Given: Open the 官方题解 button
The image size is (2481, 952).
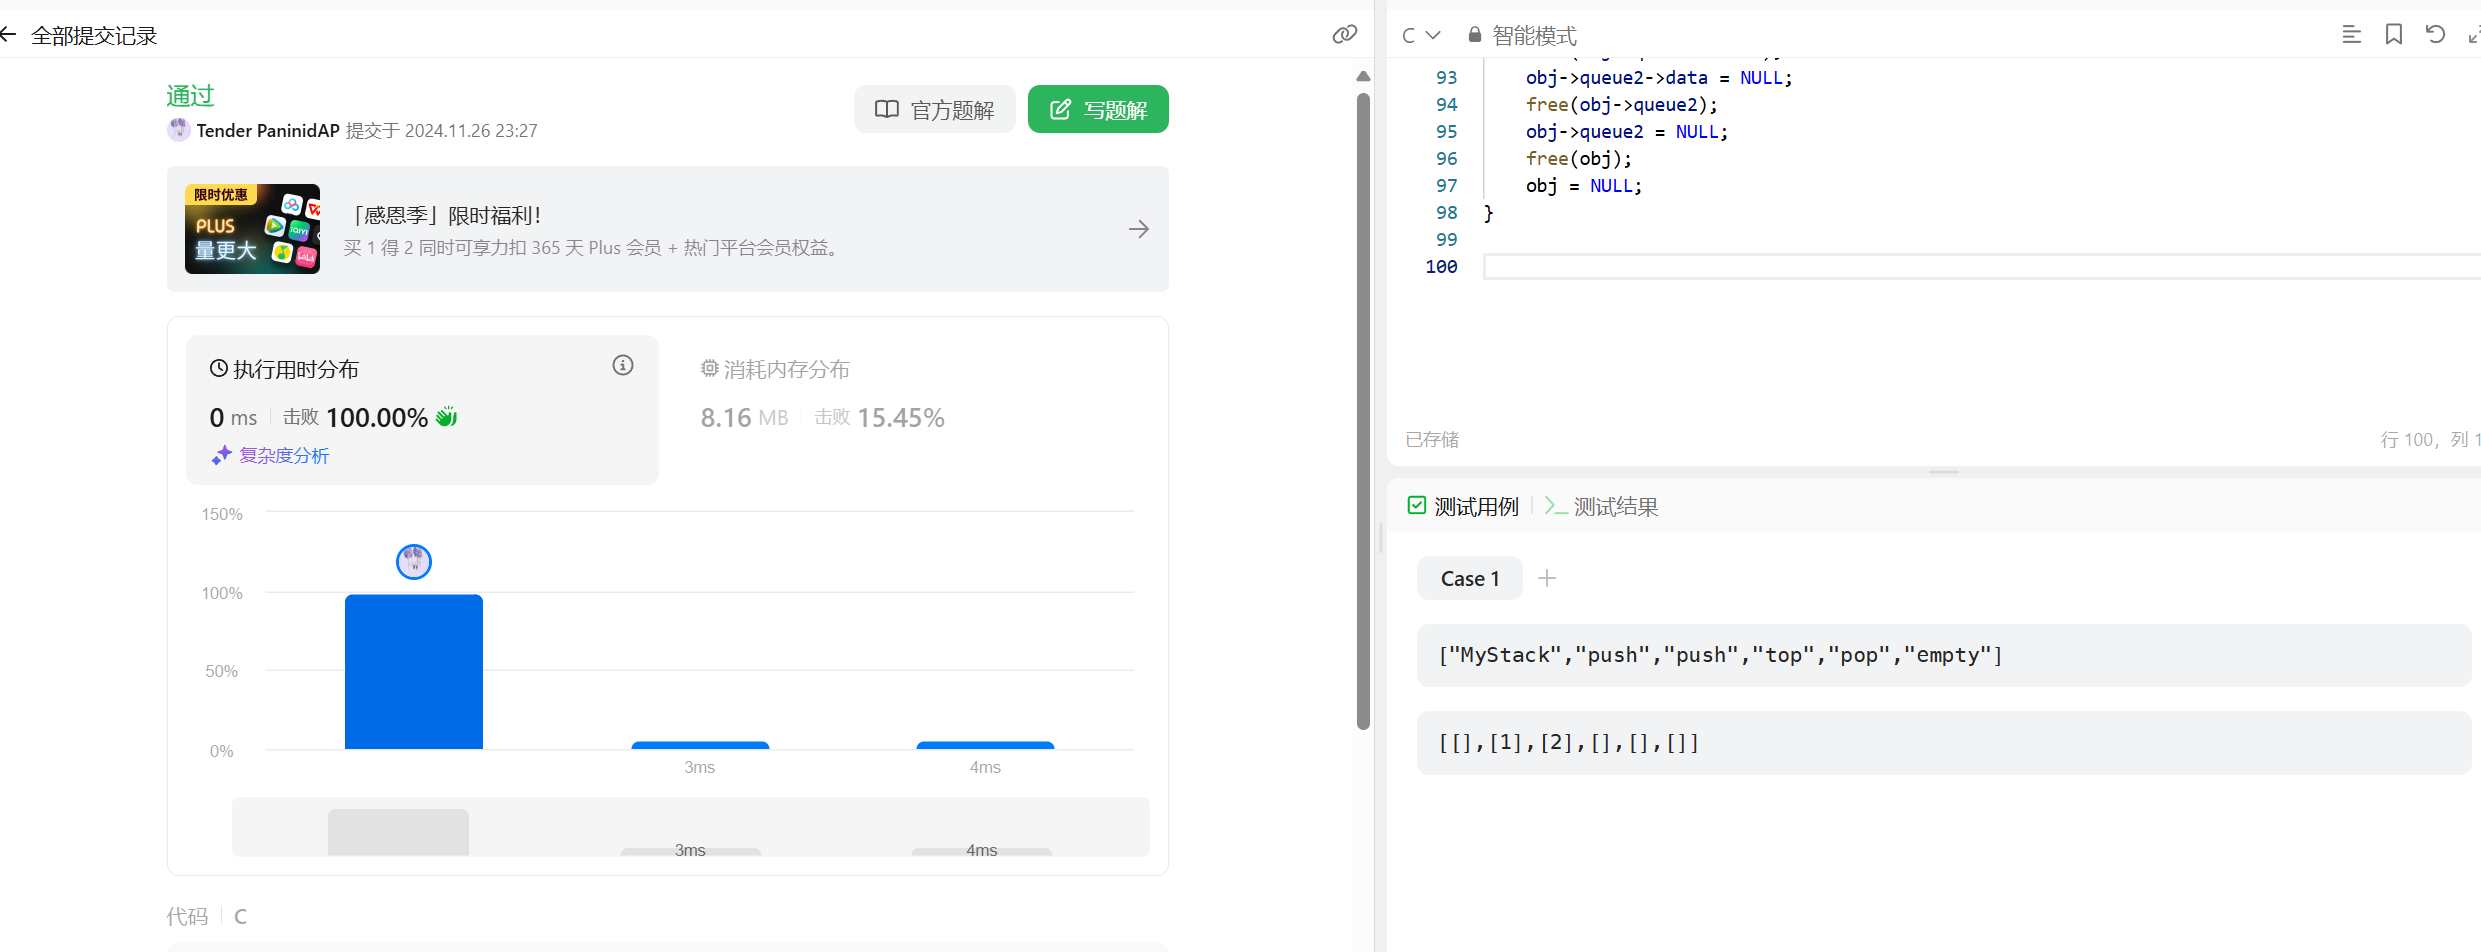Looking at the screenshot, I should (934, 109).
